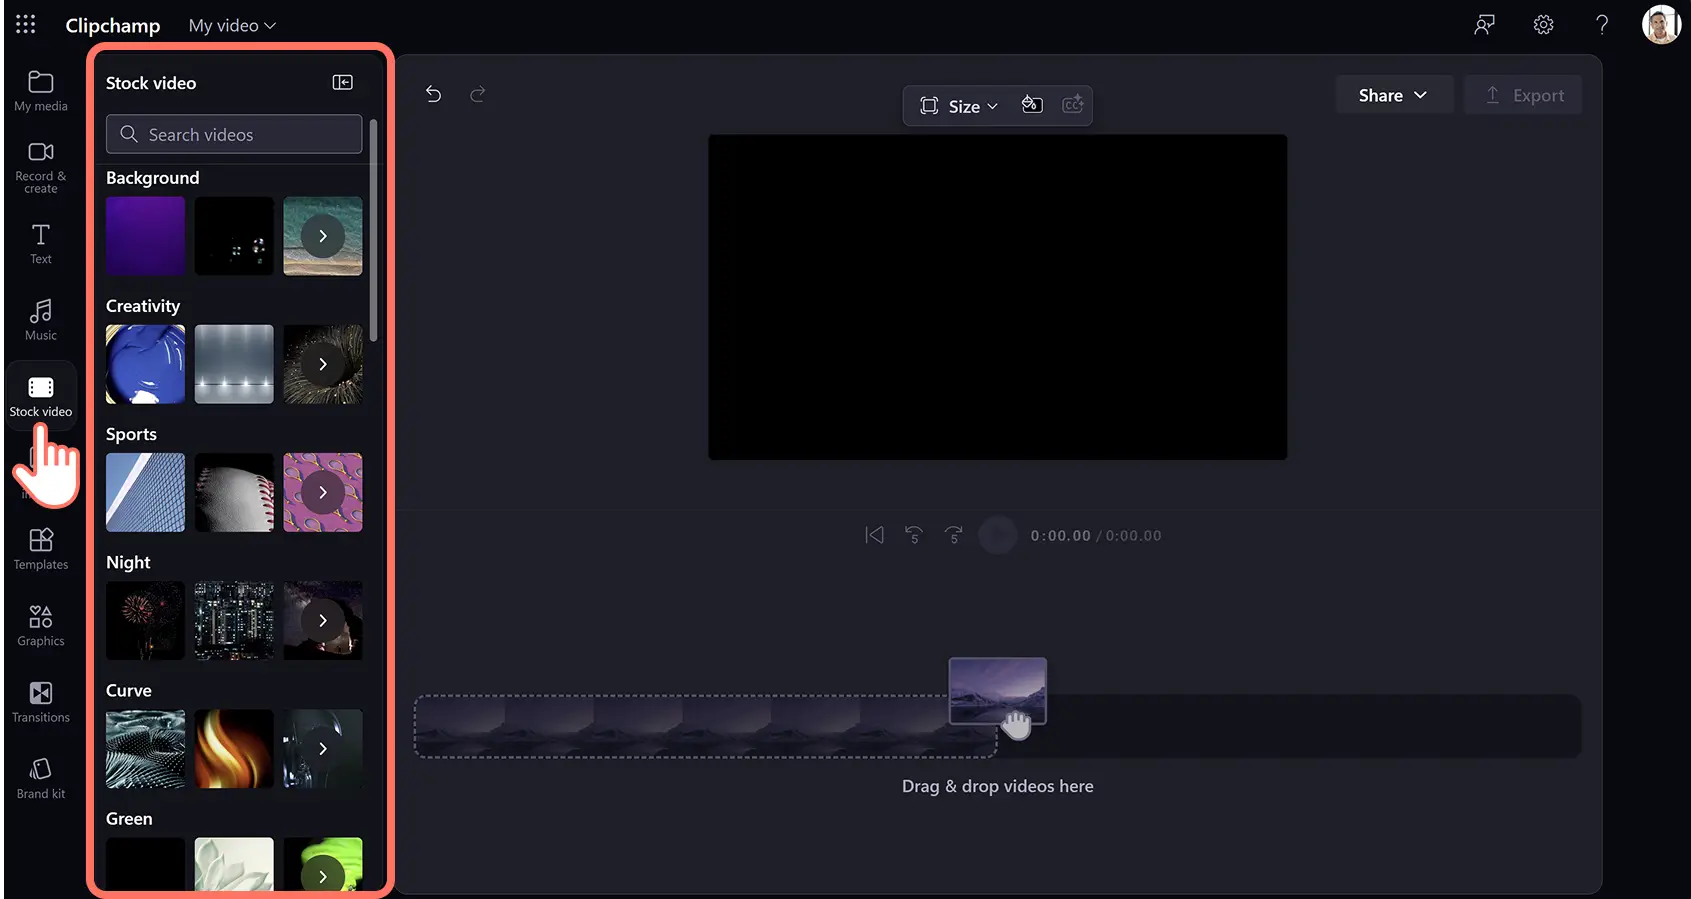The height and width of the screenshot is (899, 1691).
Task: Open the user profile avatar
Action: point(1661,25)
